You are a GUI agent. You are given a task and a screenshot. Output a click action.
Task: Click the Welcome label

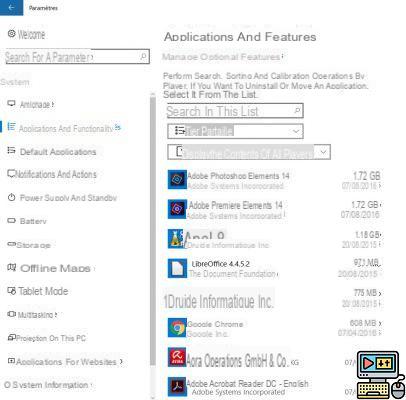coord(31,34)
